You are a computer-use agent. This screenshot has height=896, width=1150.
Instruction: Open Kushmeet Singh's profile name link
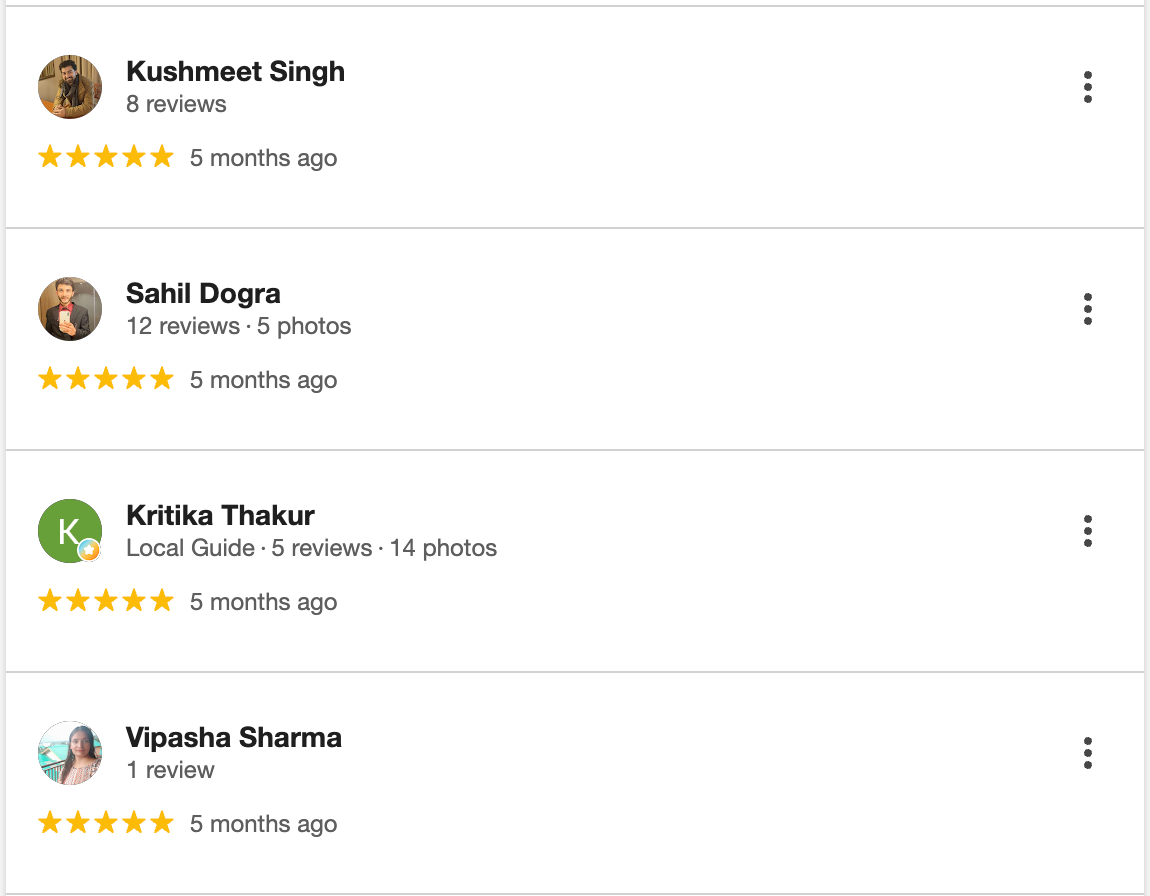[x=235, y=72]
